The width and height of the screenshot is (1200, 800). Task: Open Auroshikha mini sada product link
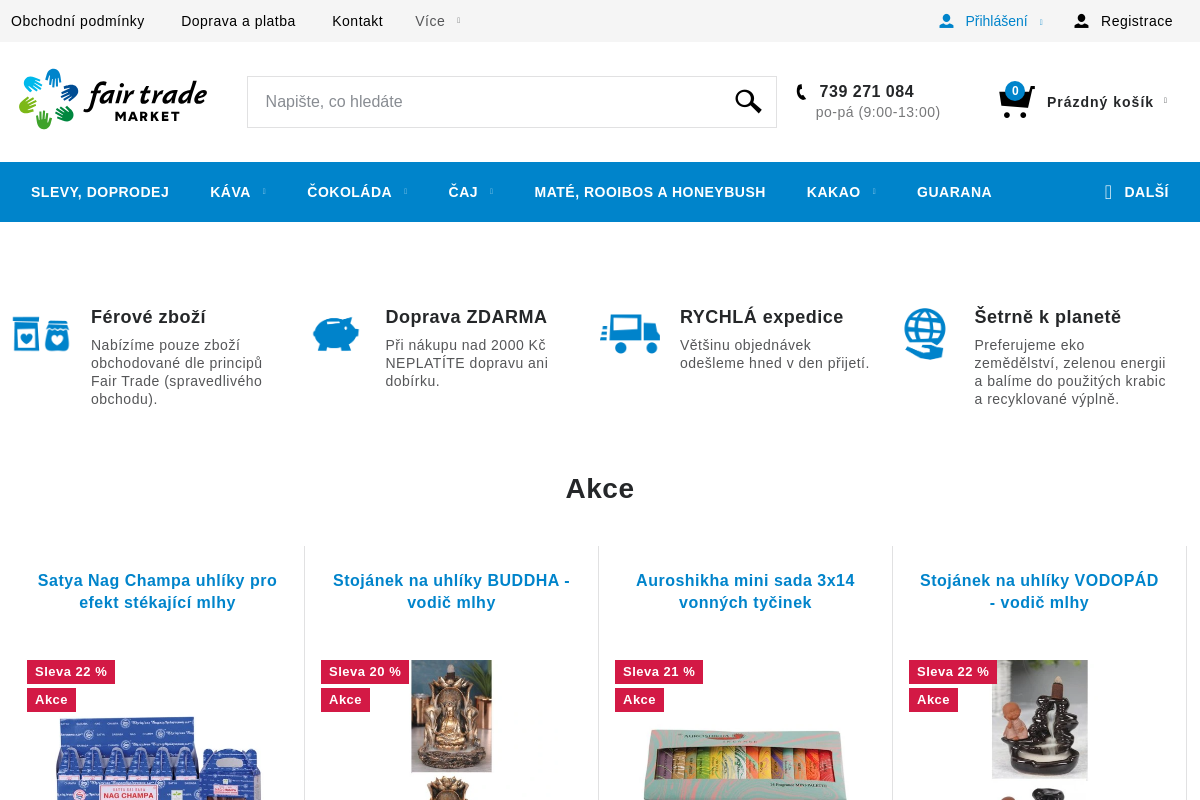point(745,591)
